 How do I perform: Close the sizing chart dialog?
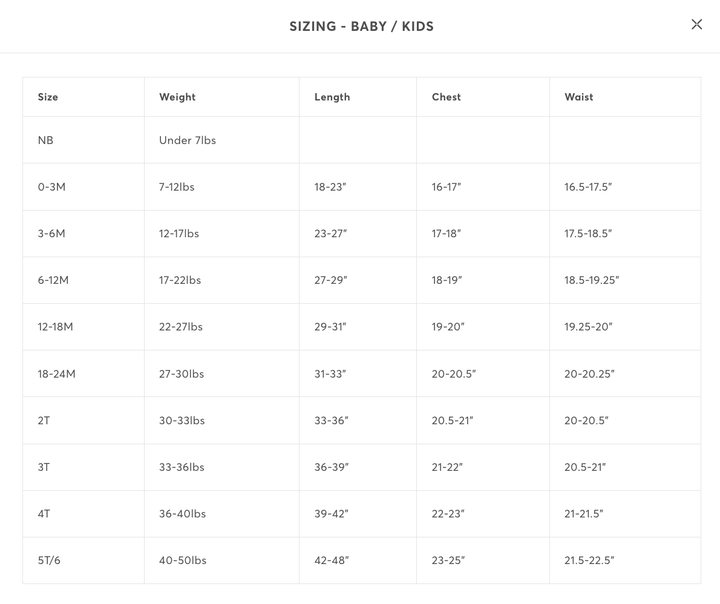coord(696,25)
